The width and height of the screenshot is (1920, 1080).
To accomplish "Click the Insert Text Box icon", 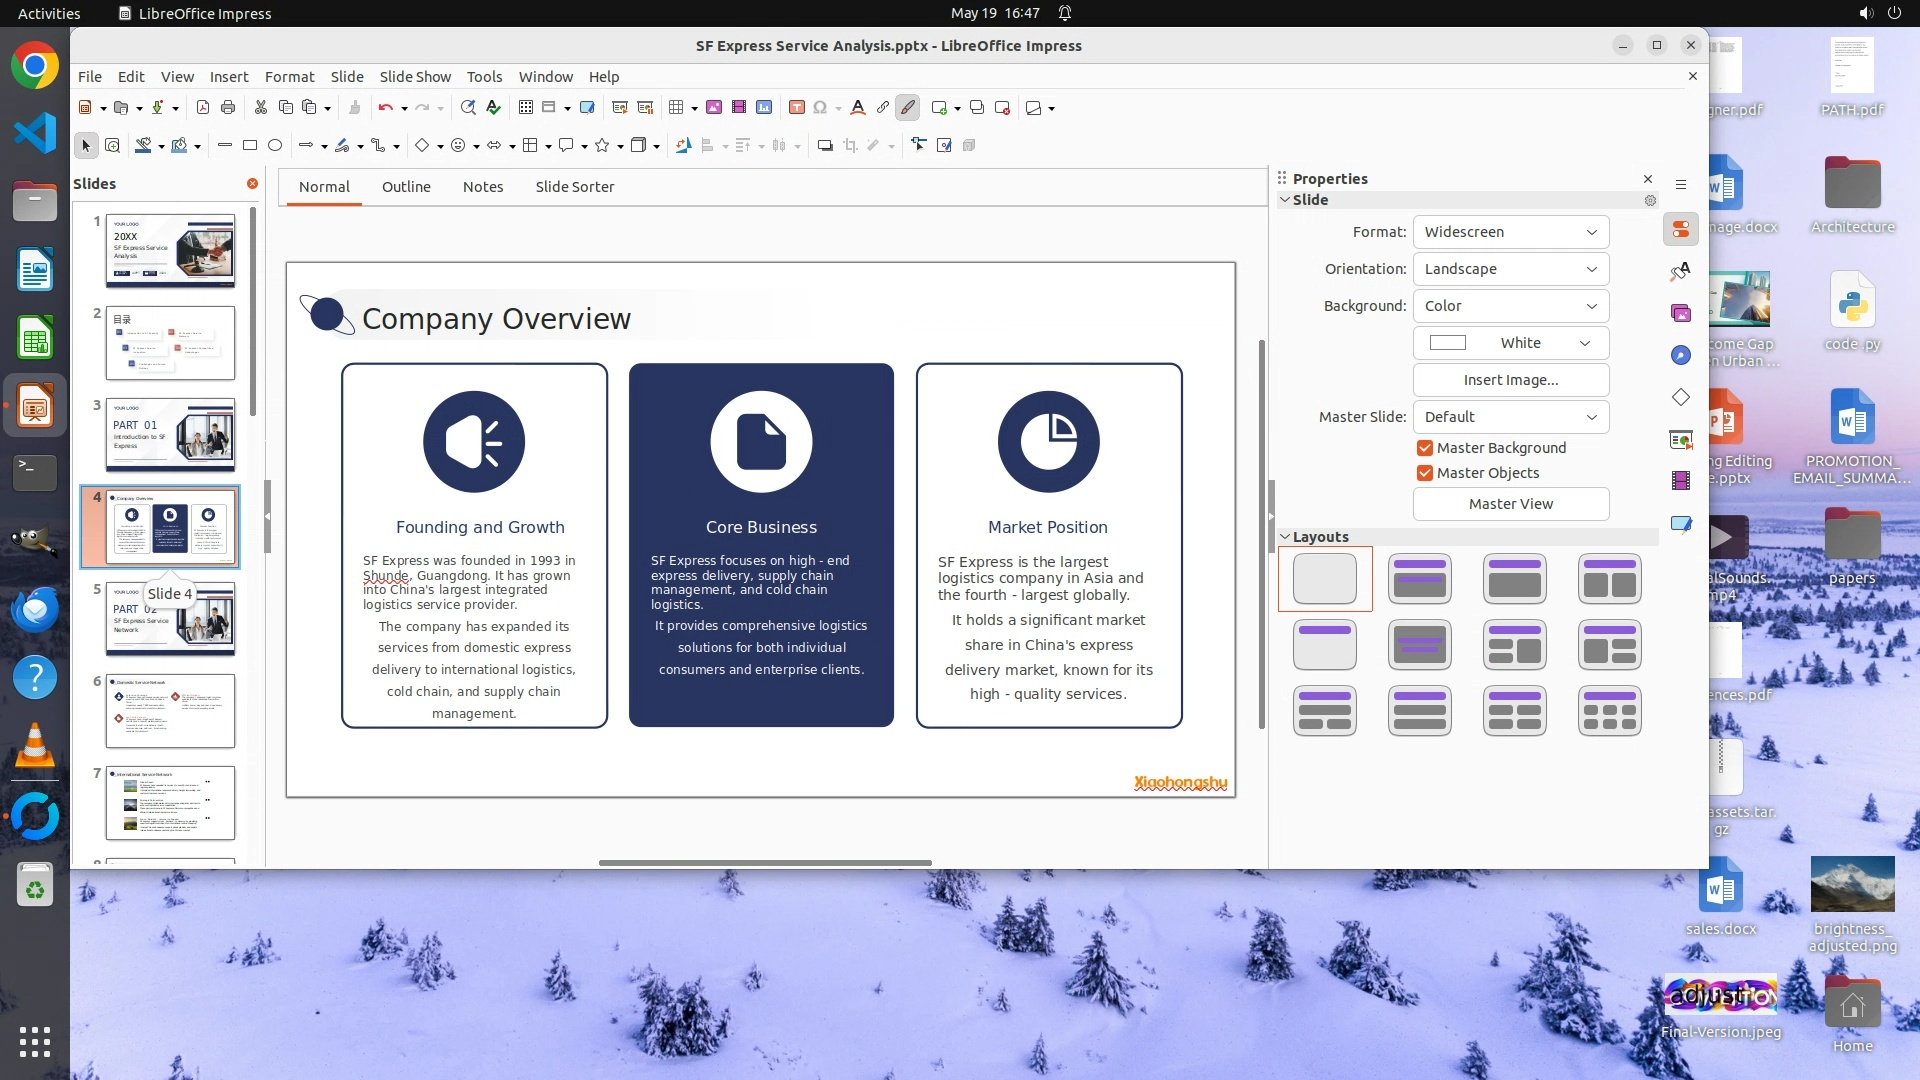I will point(797,108).
